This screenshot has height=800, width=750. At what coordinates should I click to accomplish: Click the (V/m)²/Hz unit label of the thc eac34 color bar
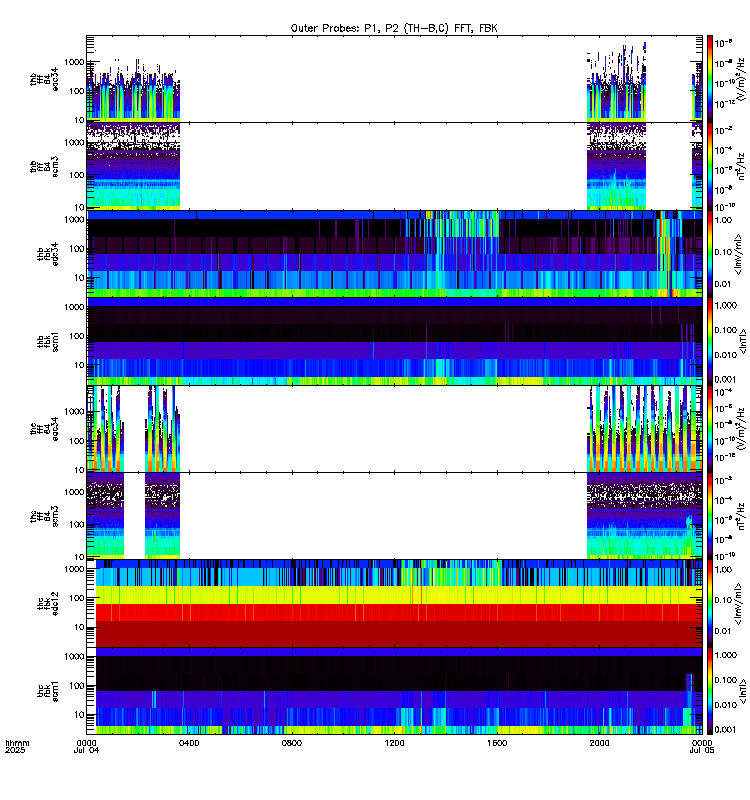[x=741, y=429]
